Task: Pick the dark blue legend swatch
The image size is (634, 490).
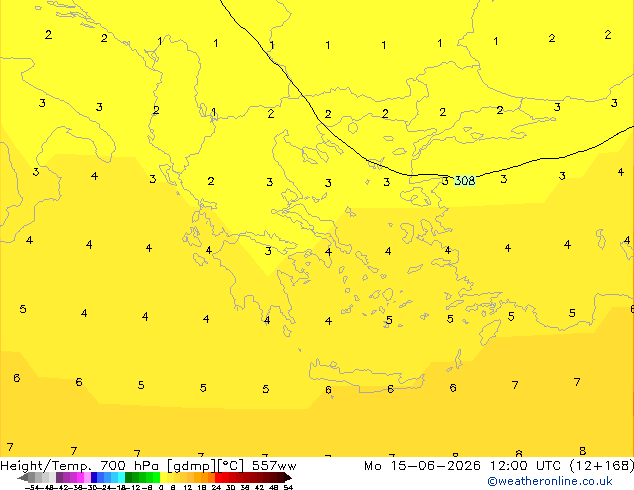Action: (94, 477)
